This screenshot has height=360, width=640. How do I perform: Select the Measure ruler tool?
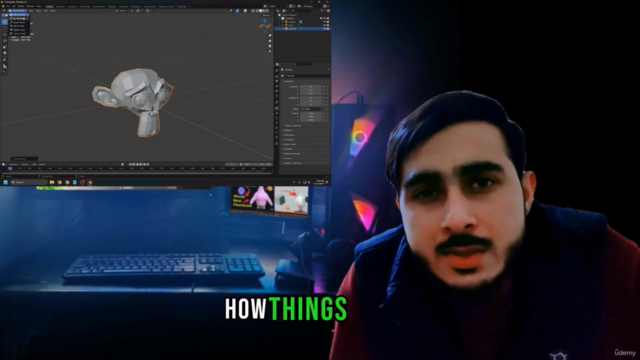pos(5,66)
